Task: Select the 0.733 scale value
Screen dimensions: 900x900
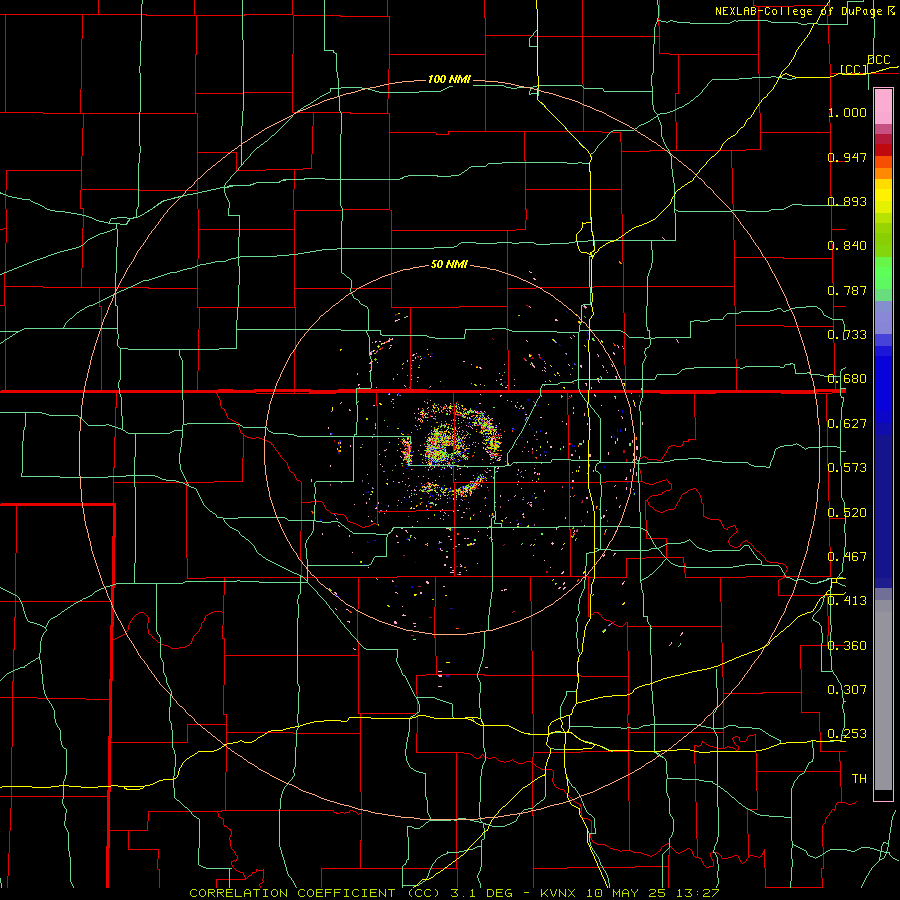Action: point(847,335)
